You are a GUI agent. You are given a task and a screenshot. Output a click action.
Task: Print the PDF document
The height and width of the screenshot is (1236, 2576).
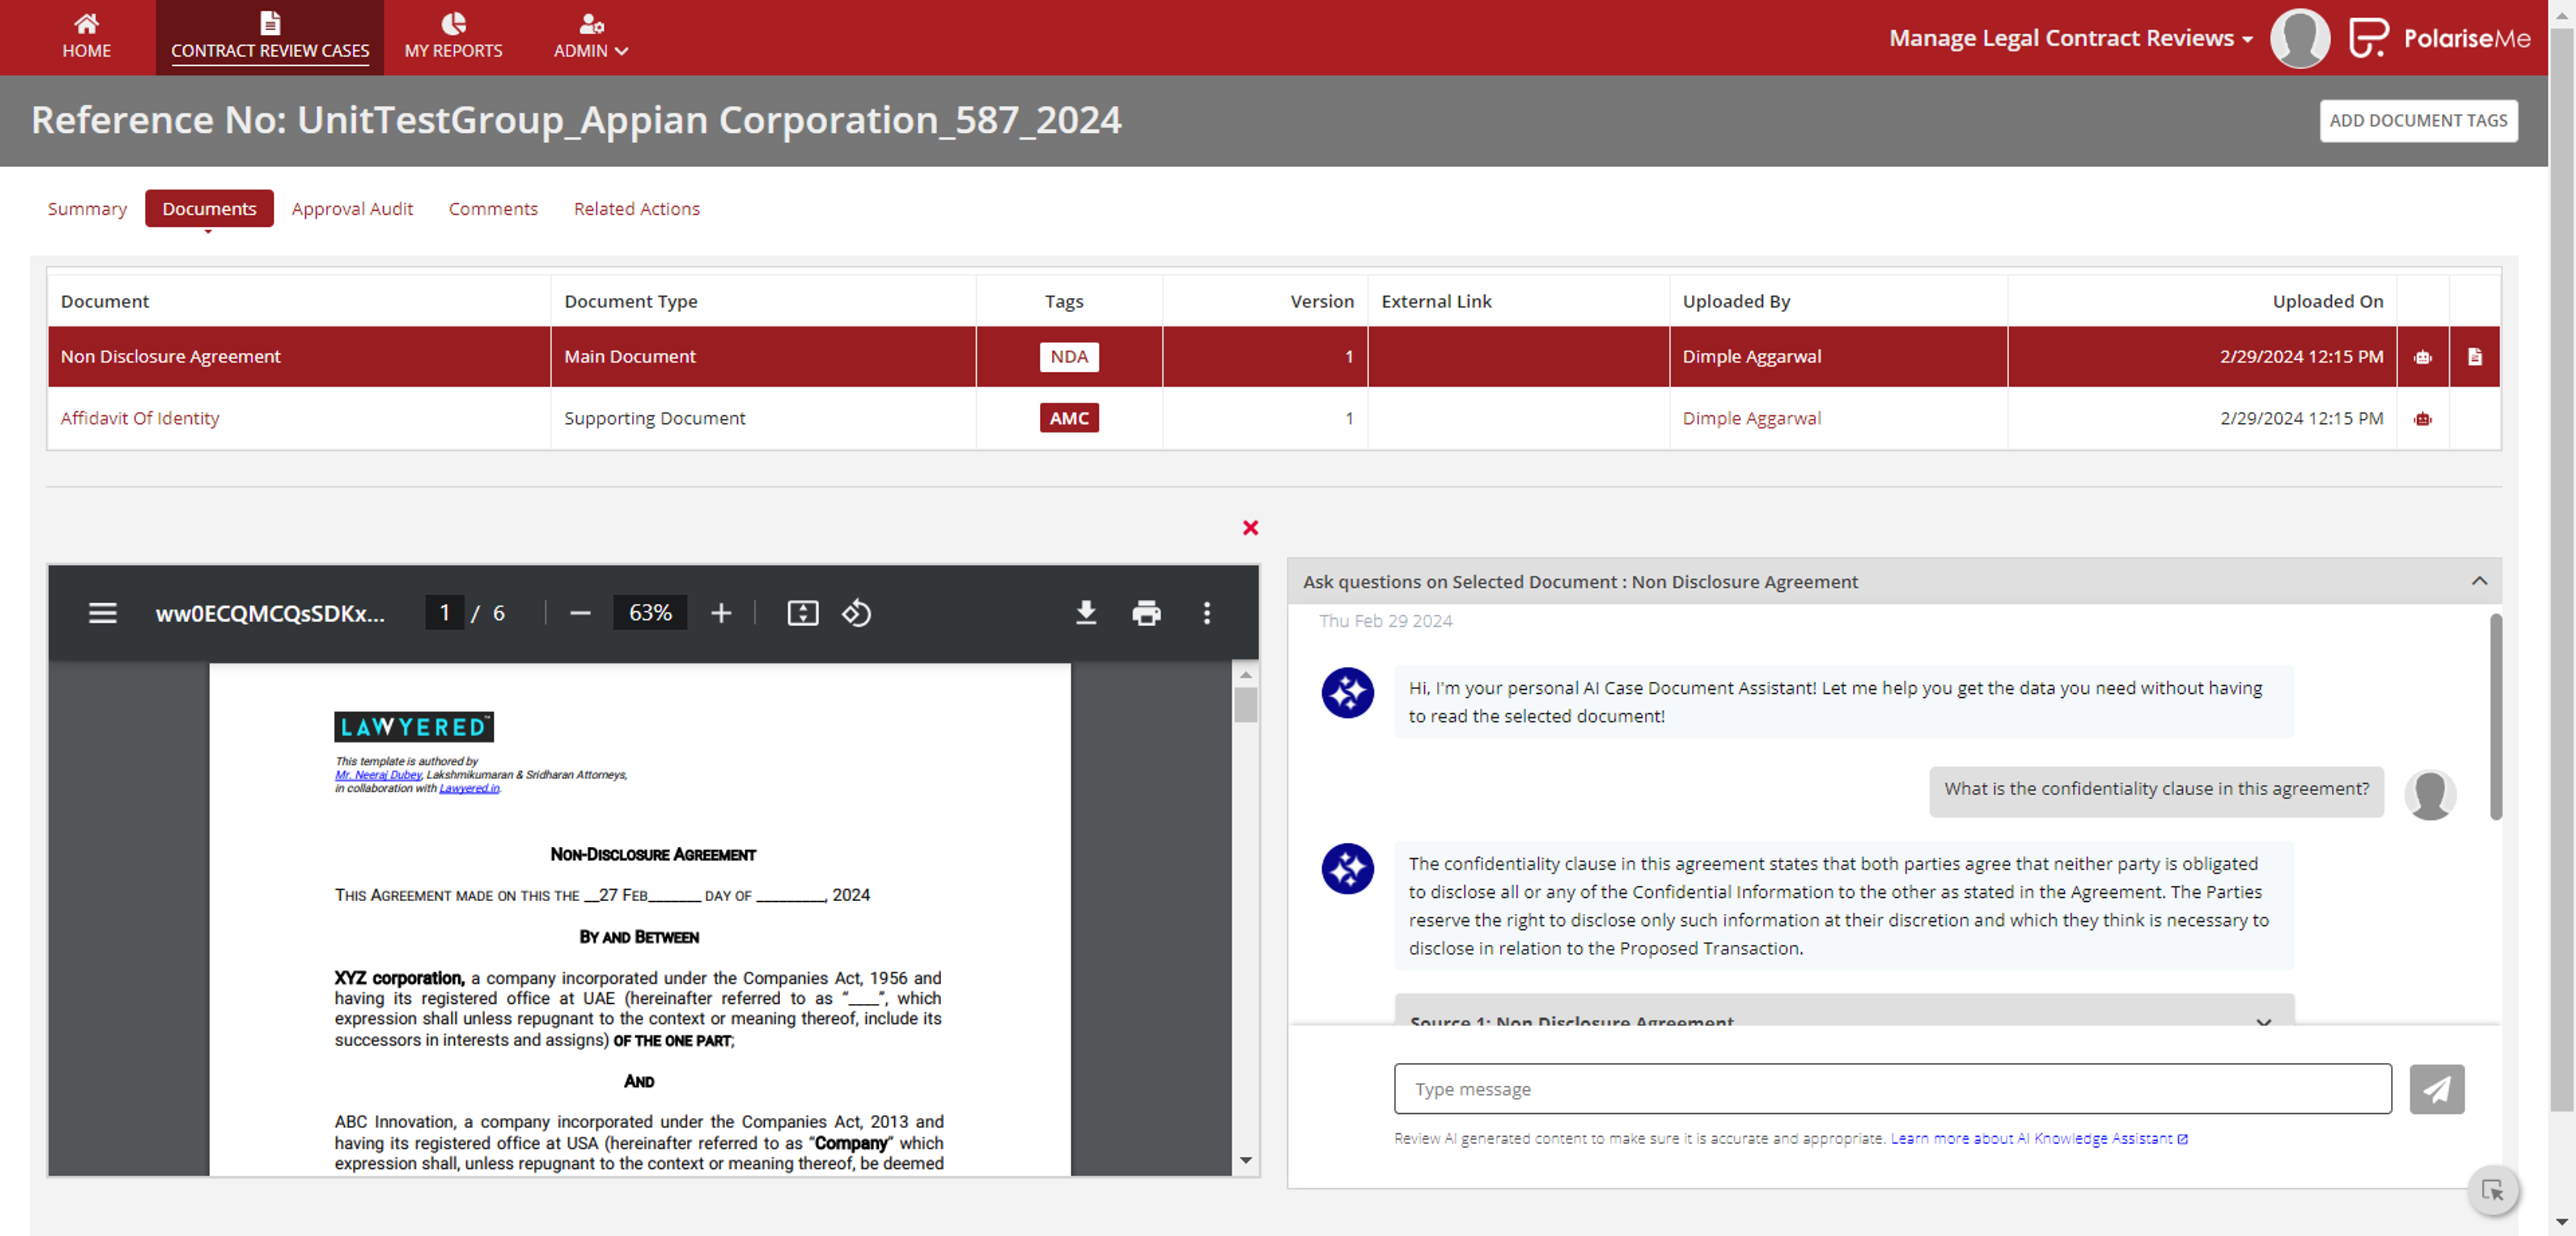(x=1146, y=613)
